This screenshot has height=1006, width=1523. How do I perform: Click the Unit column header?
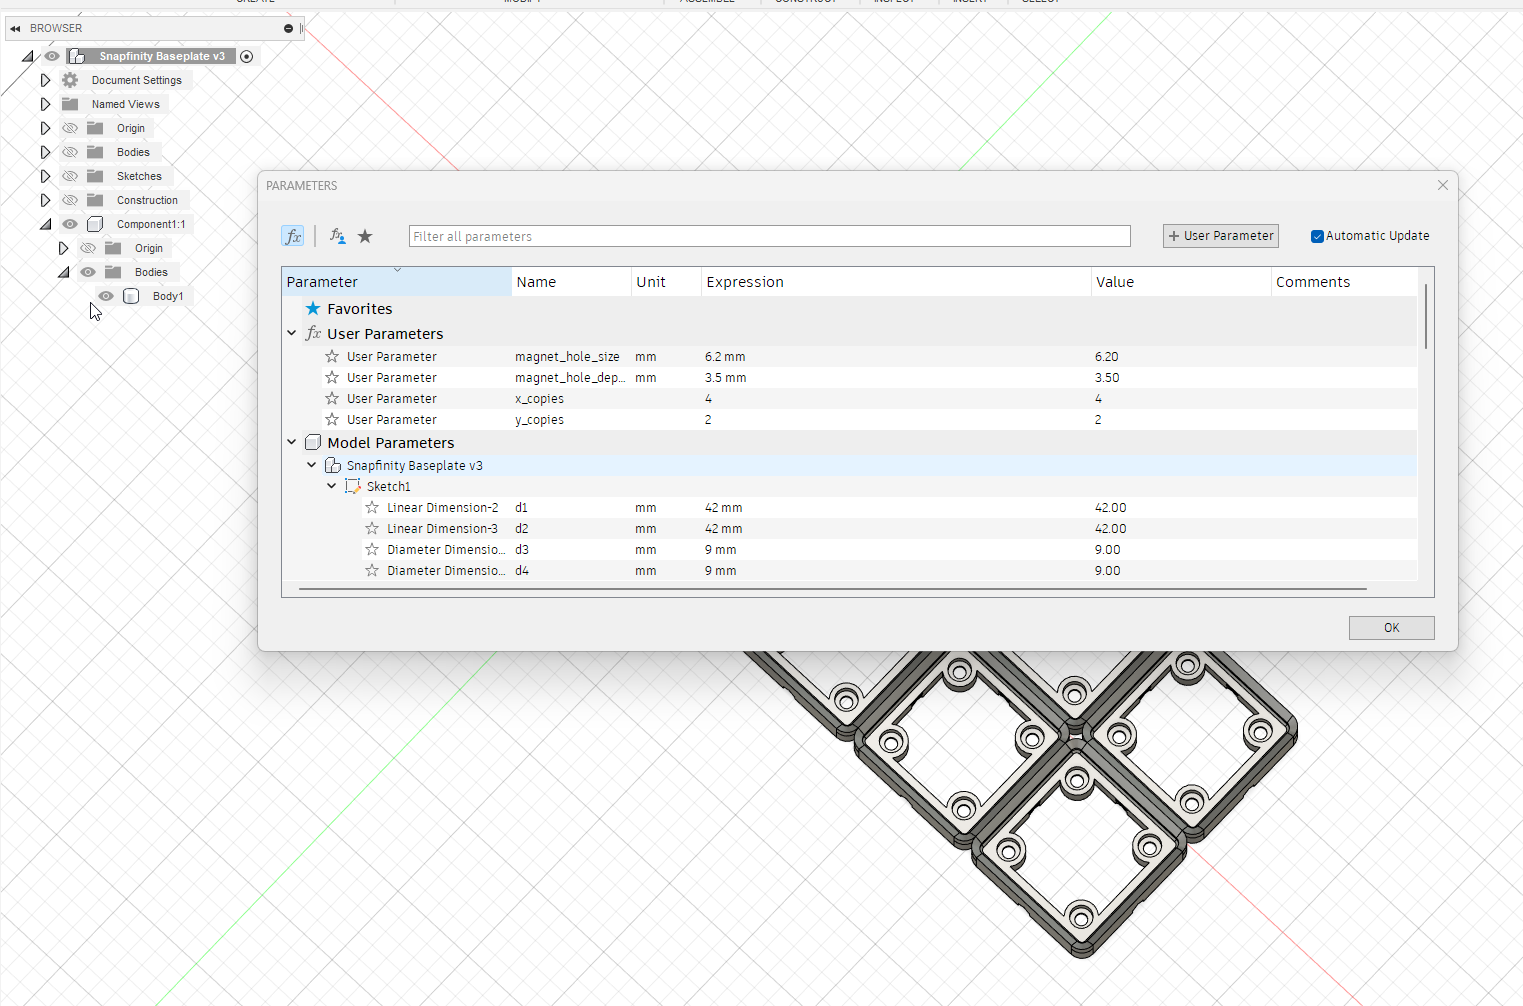point(666,282)
